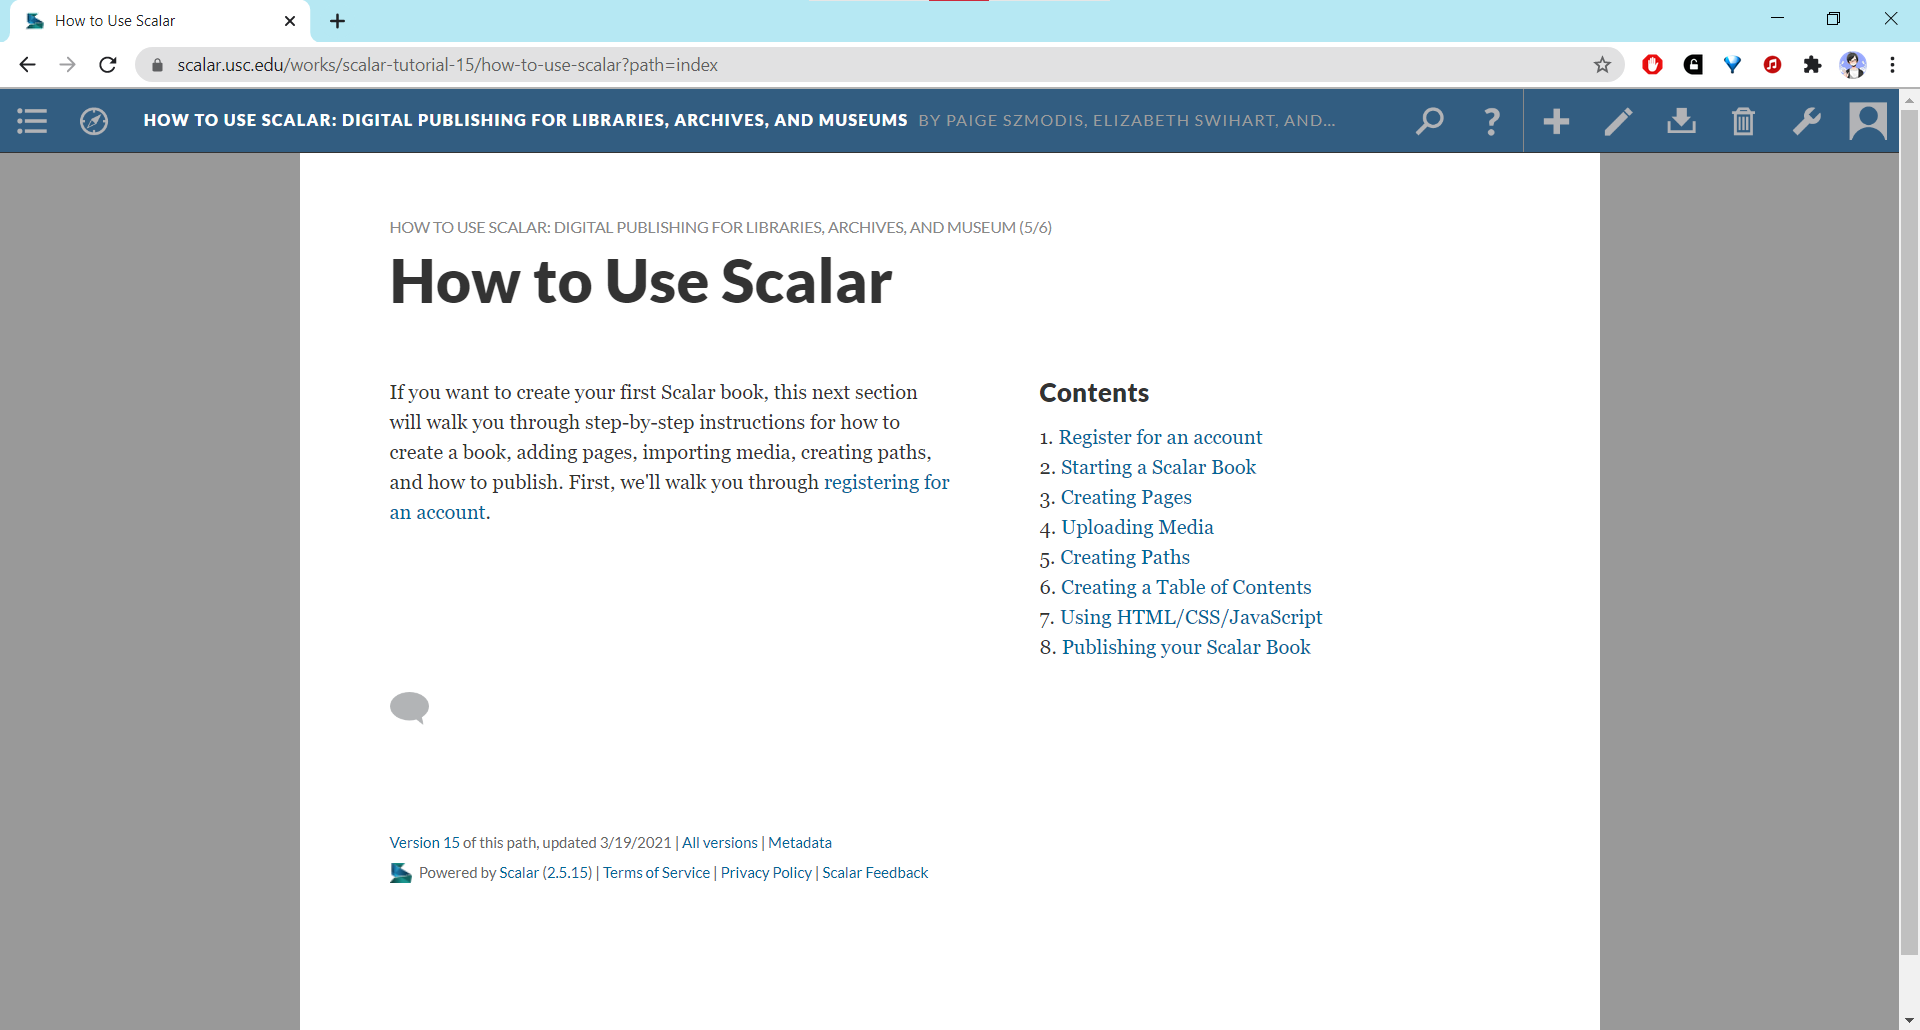Open the Chrome three-dot menu
1920x1030 pixels.
tap(1892, 65)
